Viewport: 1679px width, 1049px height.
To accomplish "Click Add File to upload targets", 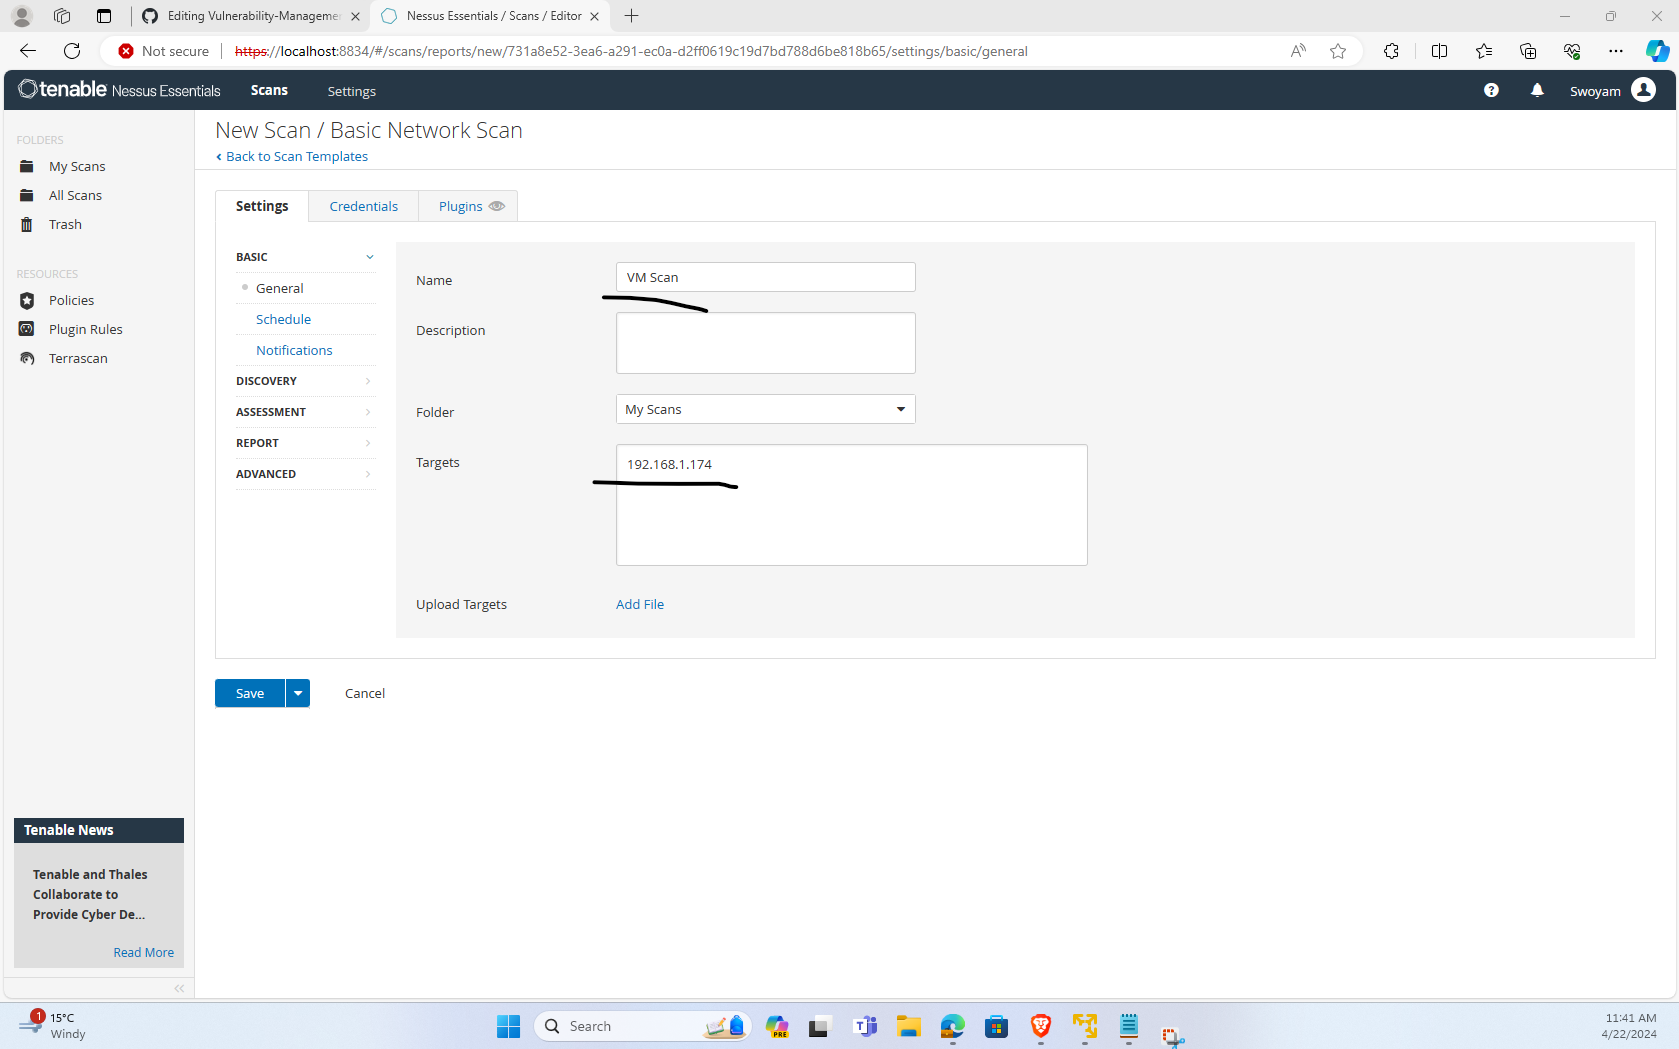I will click(x=639, y=604).
